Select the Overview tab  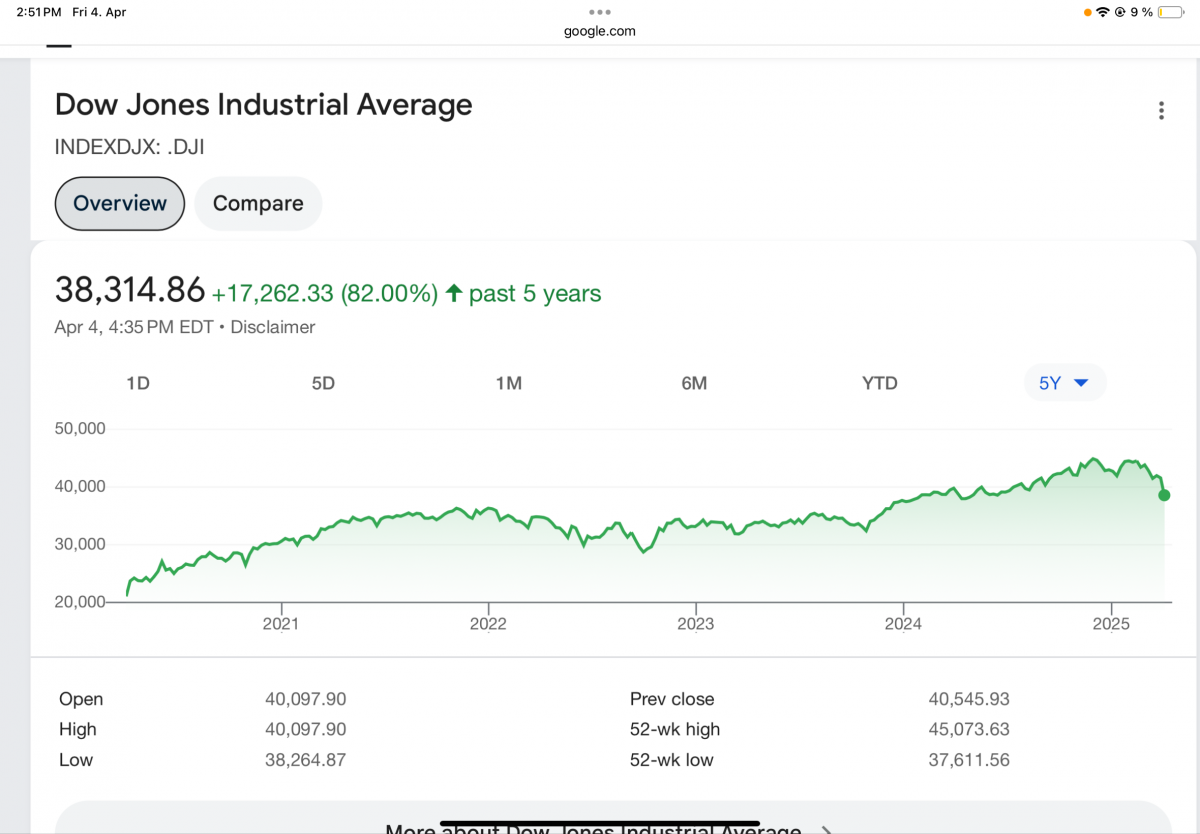120,203
